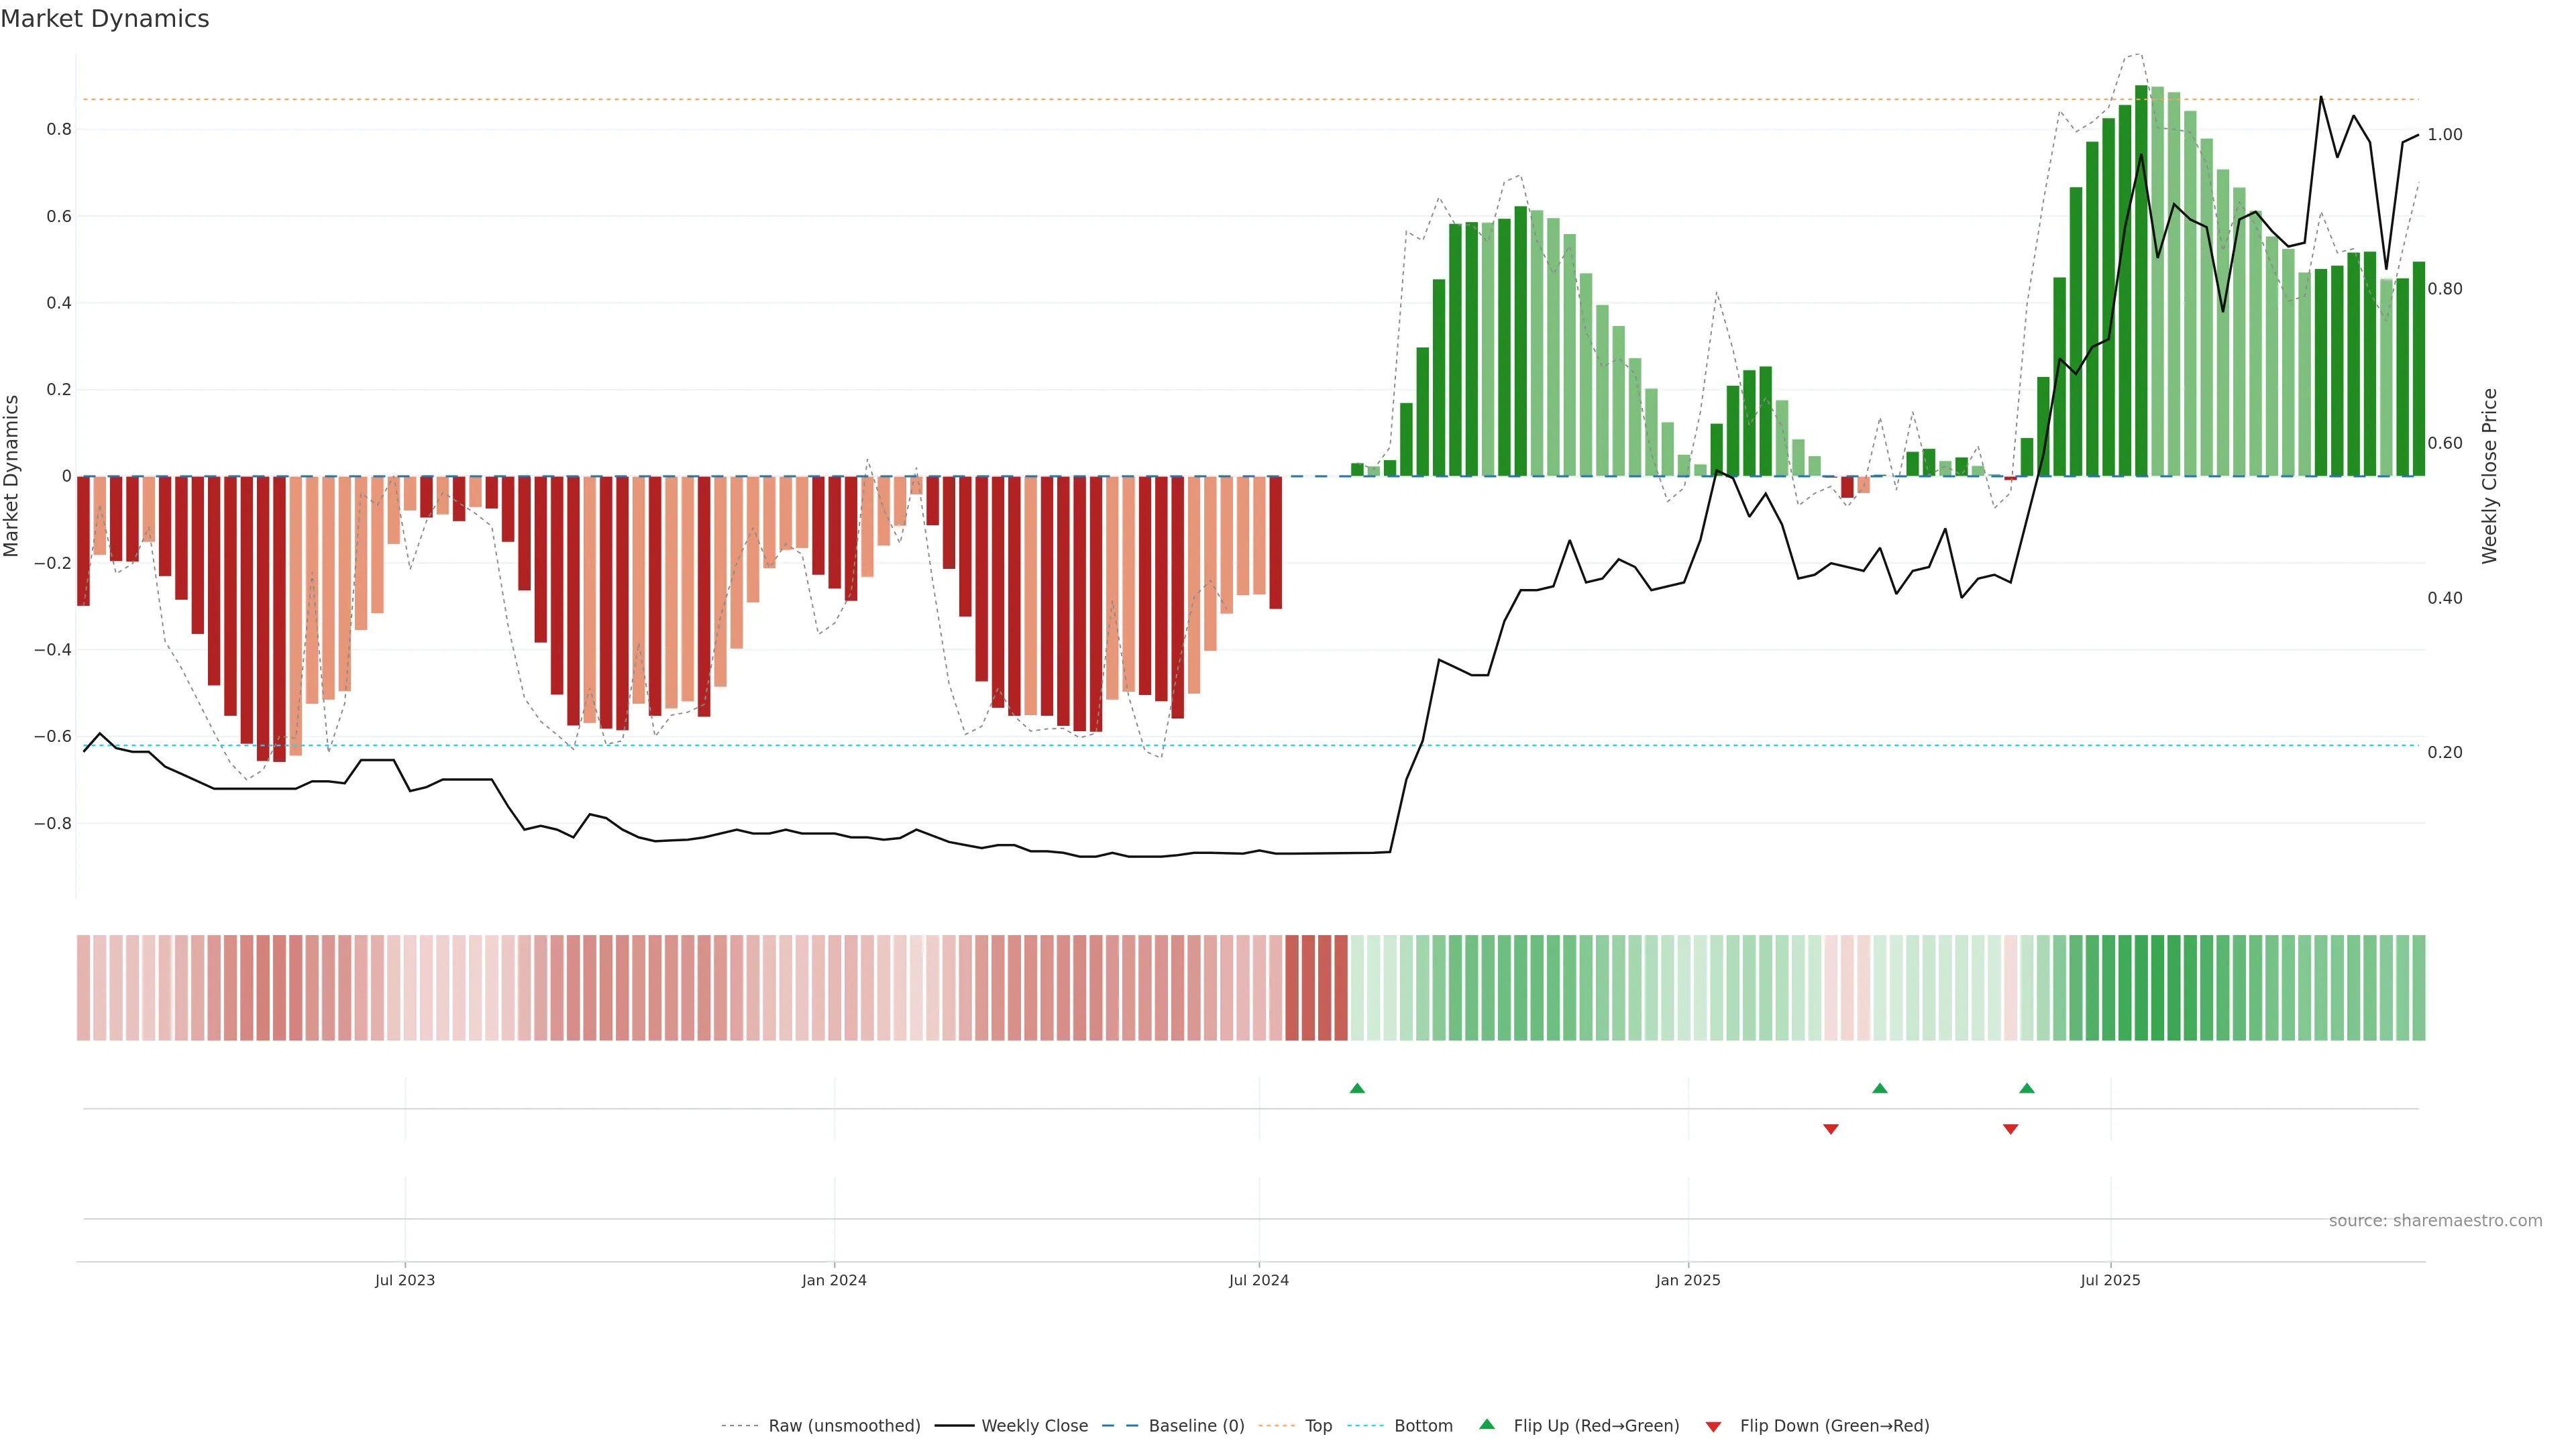This screenshot has width=2576, height=1449.
Task: Toggle the Weekly Close legend entry
Action: pos(1034,1426)
